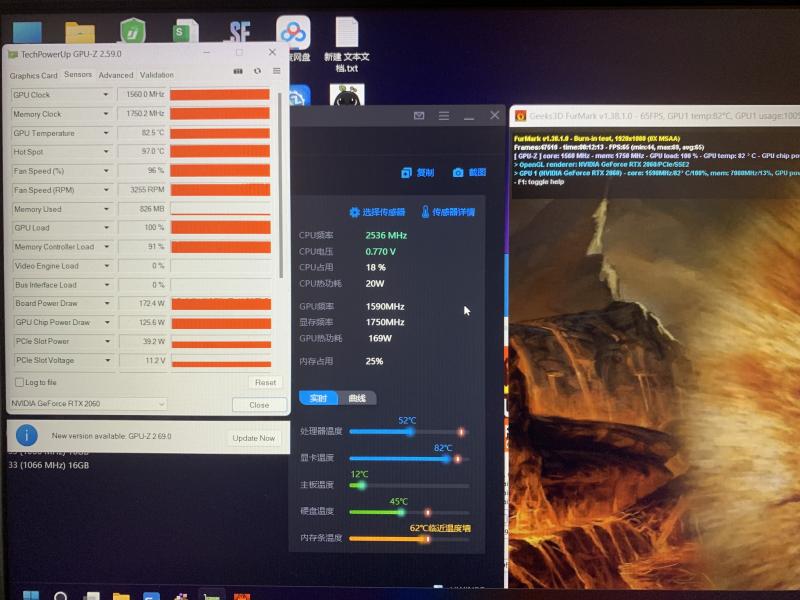Click mail icon in monitor window title bar

click(419, 116)
